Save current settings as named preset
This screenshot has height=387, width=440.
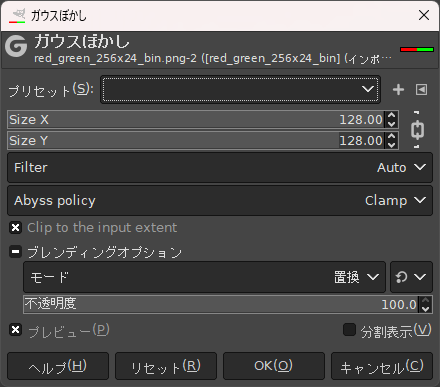click(398, 89)
